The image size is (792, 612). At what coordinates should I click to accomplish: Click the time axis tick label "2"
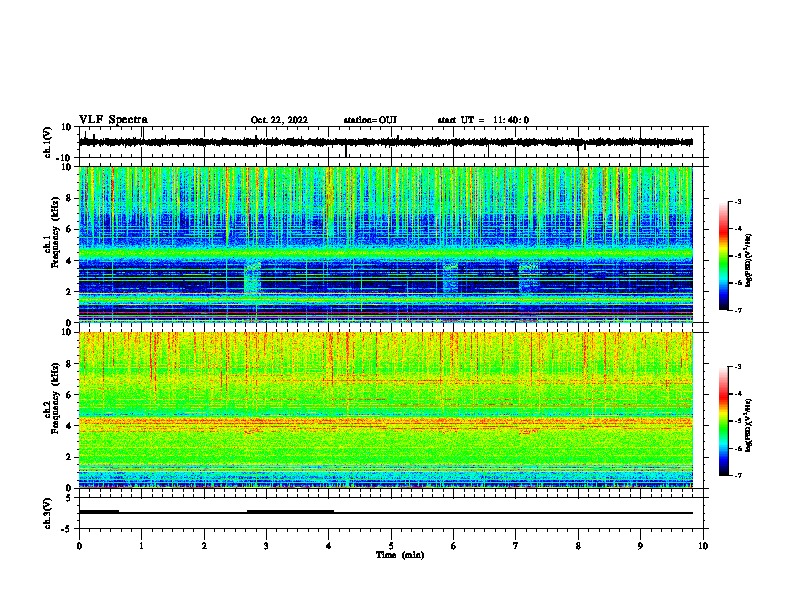click(204, 546)
